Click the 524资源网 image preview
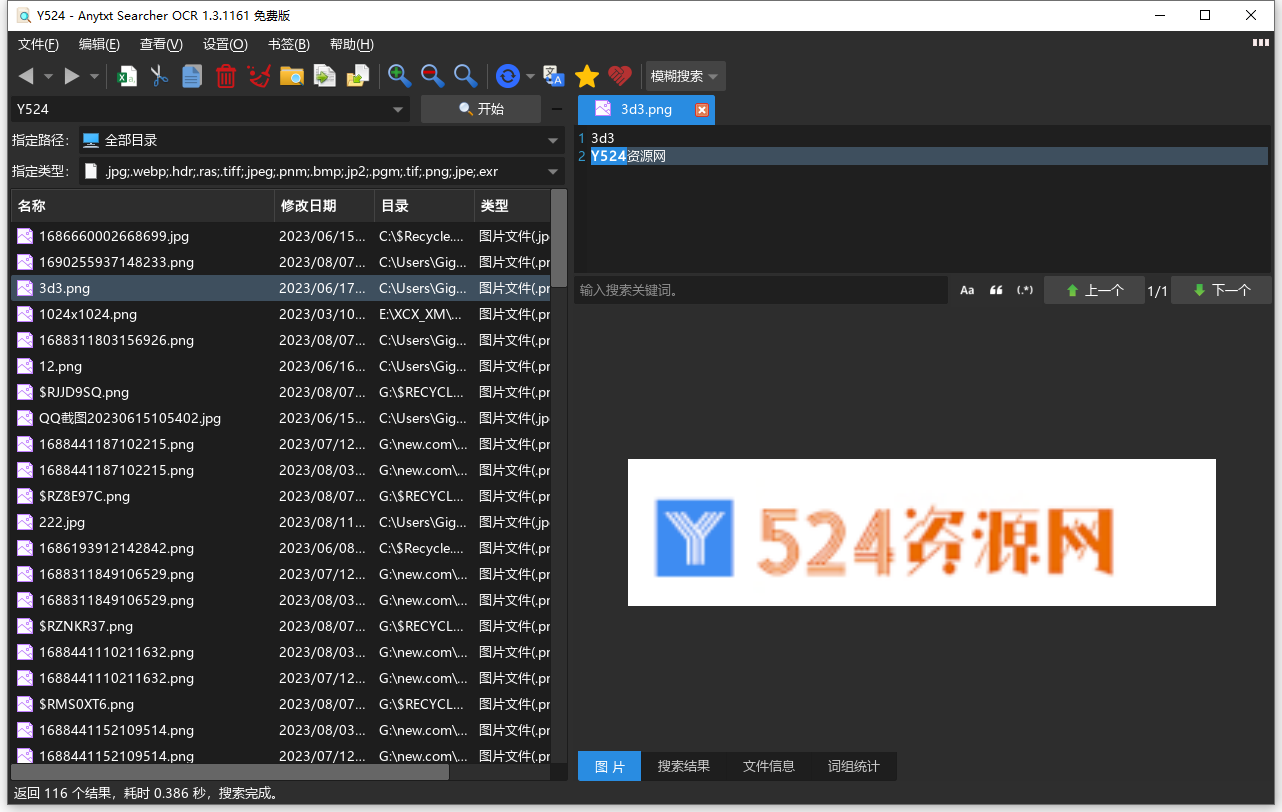This screenshot has width=1282, height=812. 922,532
